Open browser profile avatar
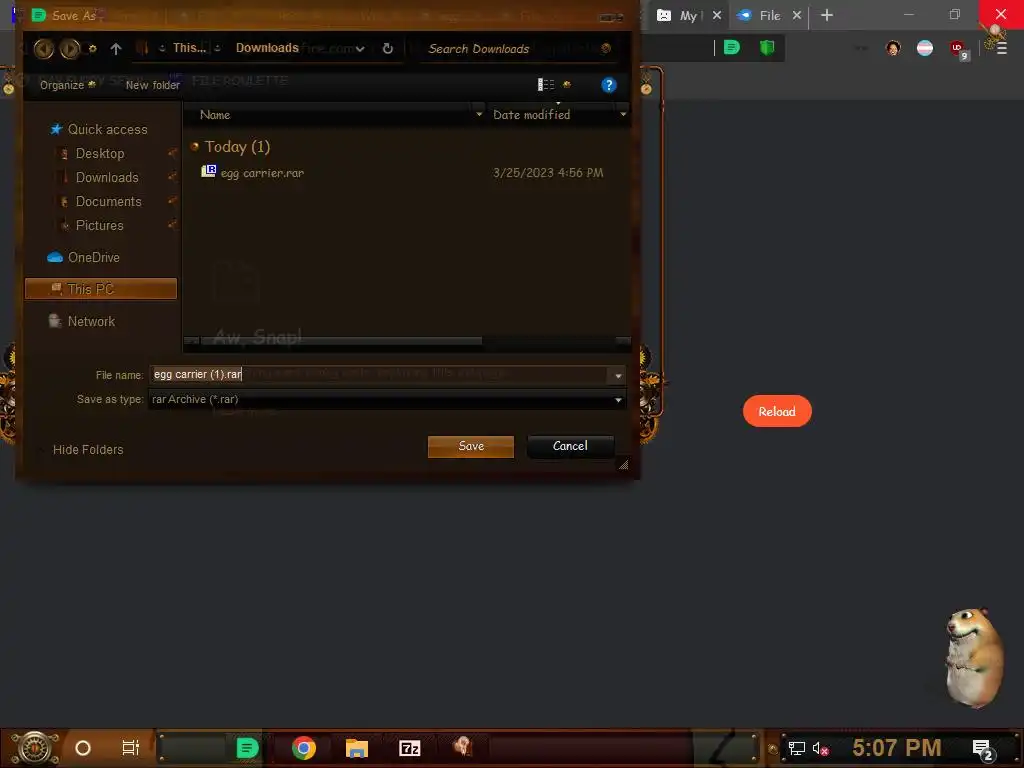Screen dimensions: 1024x768 893,48
